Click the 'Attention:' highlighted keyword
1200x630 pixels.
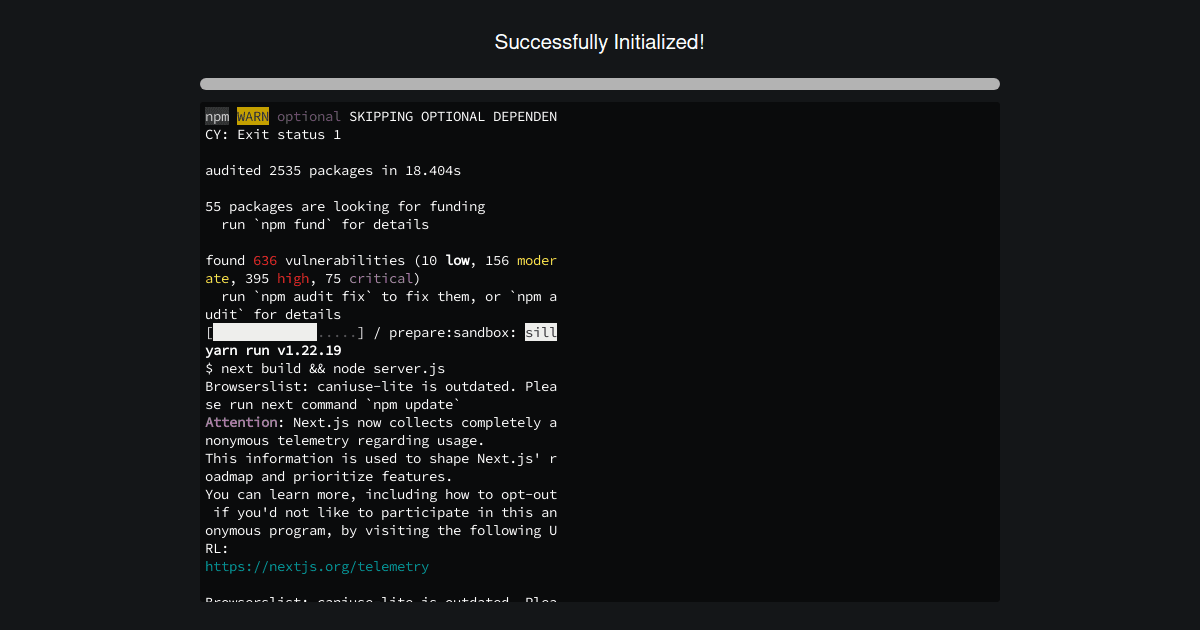240,422
